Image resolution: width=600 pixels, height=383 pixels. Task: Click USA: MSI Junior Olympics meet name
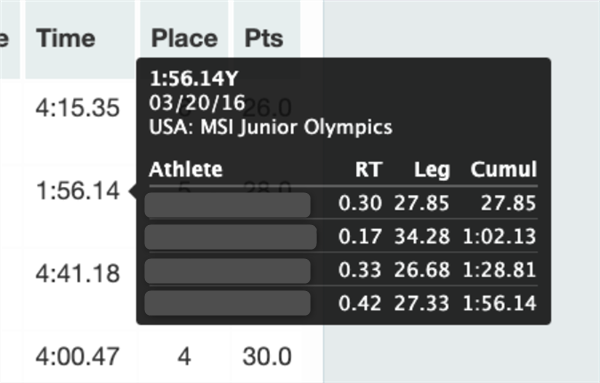[x=271, y=127]
